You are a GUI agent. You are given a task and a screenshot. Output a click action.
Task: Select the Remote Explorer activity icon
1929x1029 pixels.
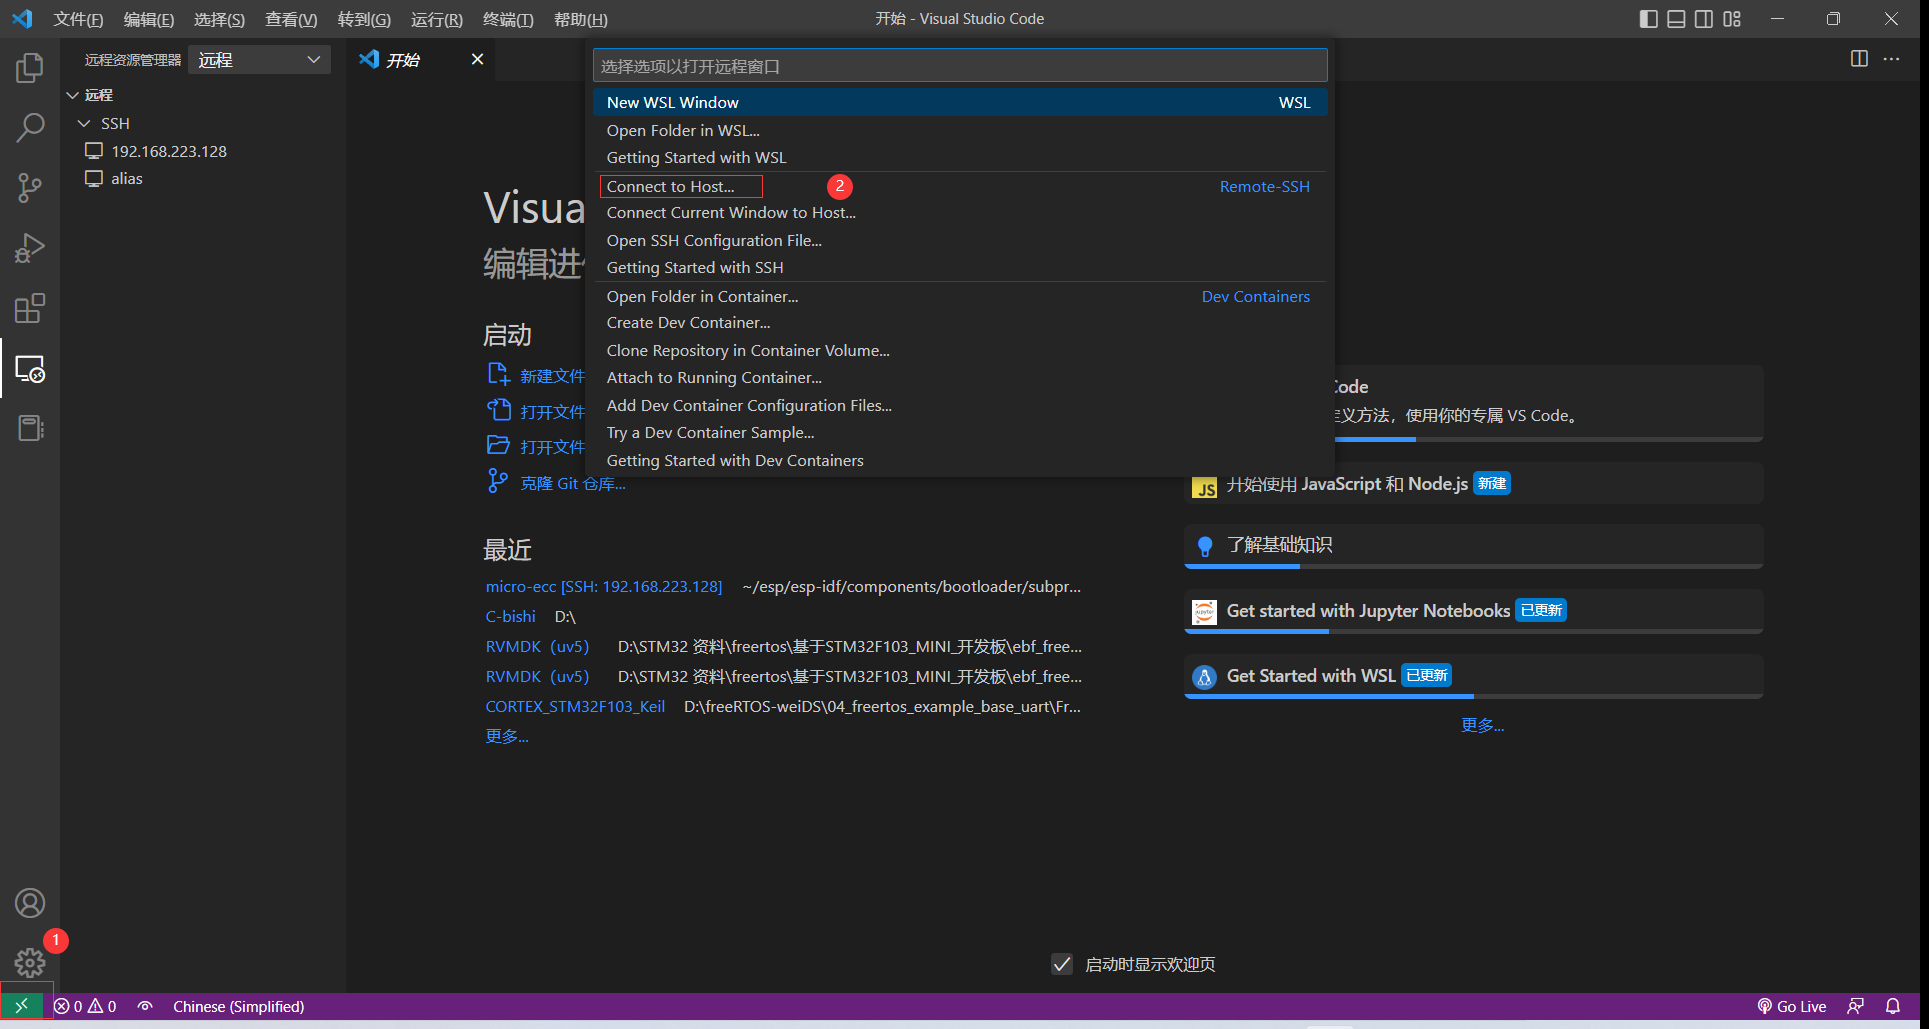tap(30, 369)
